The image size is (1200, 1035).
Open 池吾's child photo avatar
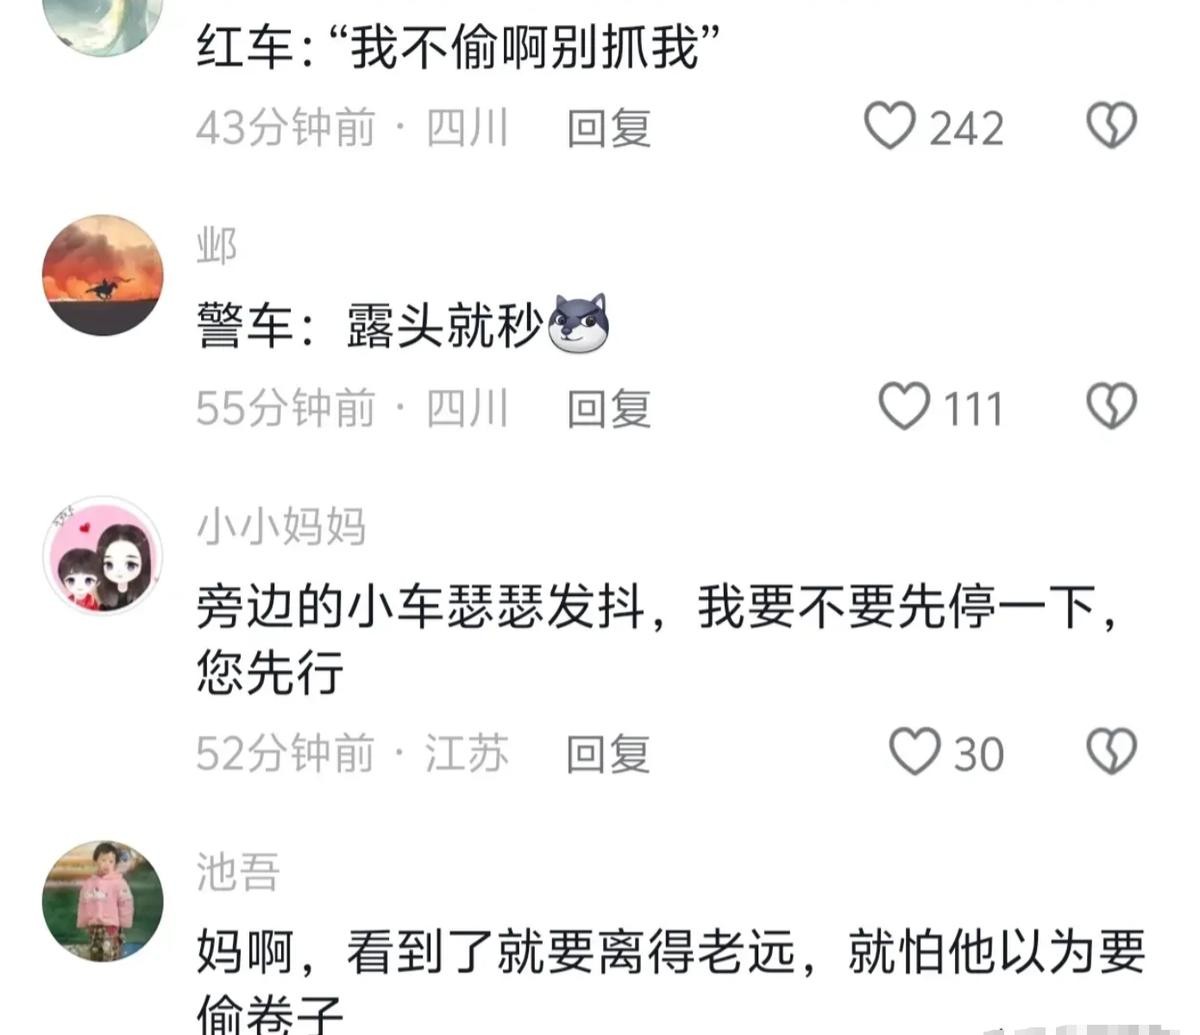point(102,900)
